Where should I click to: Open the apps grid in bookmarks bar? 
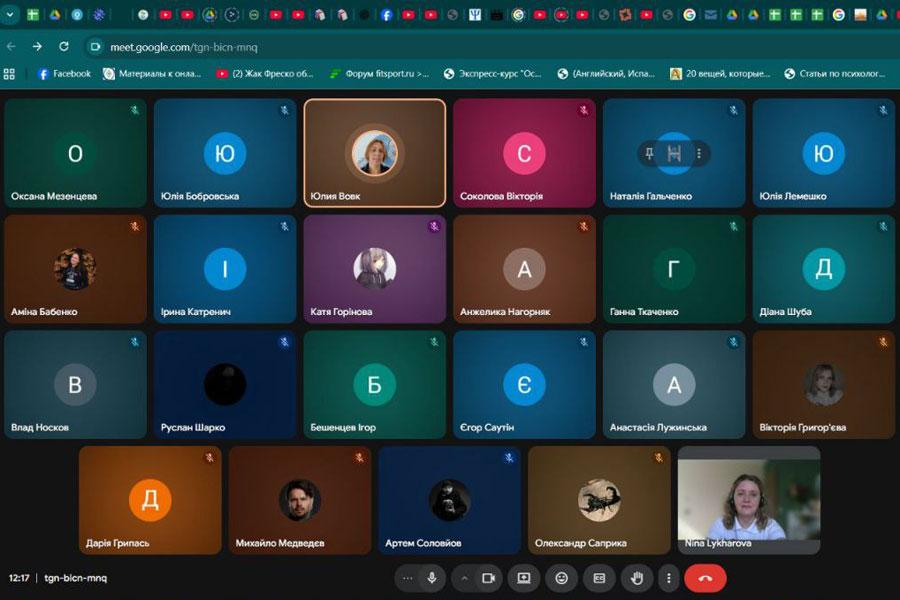[x=9, y=73]
